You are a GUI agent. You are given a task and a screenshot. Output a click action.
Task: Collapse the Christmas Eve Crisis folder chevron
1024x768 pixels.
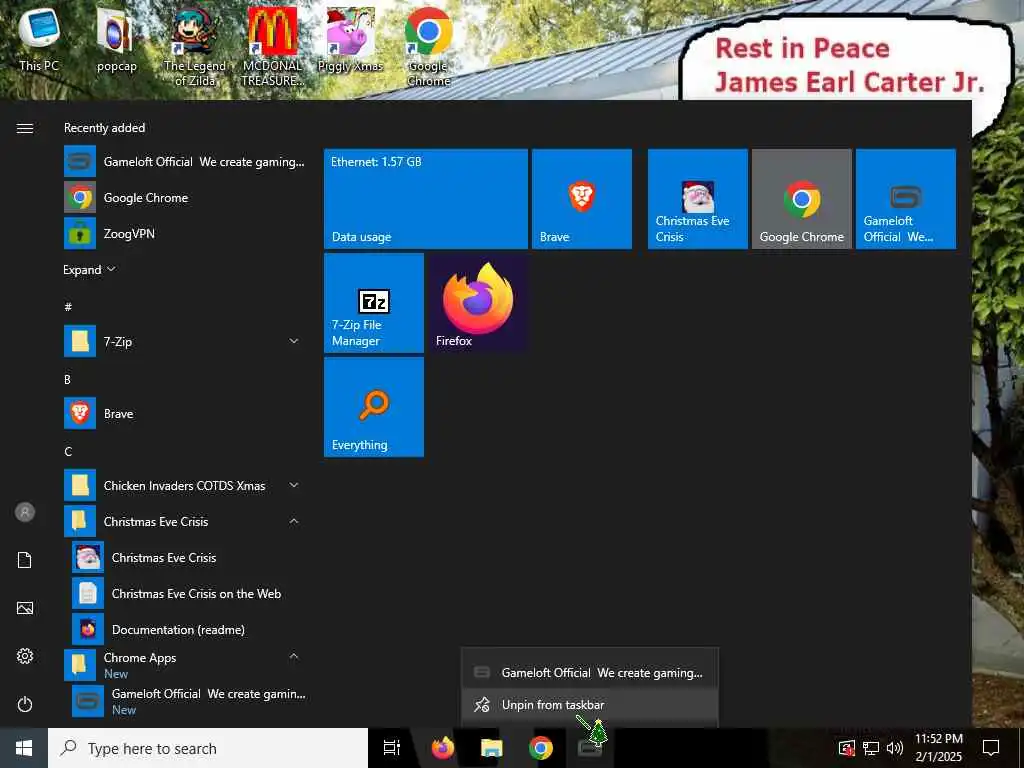pos(294,521)
